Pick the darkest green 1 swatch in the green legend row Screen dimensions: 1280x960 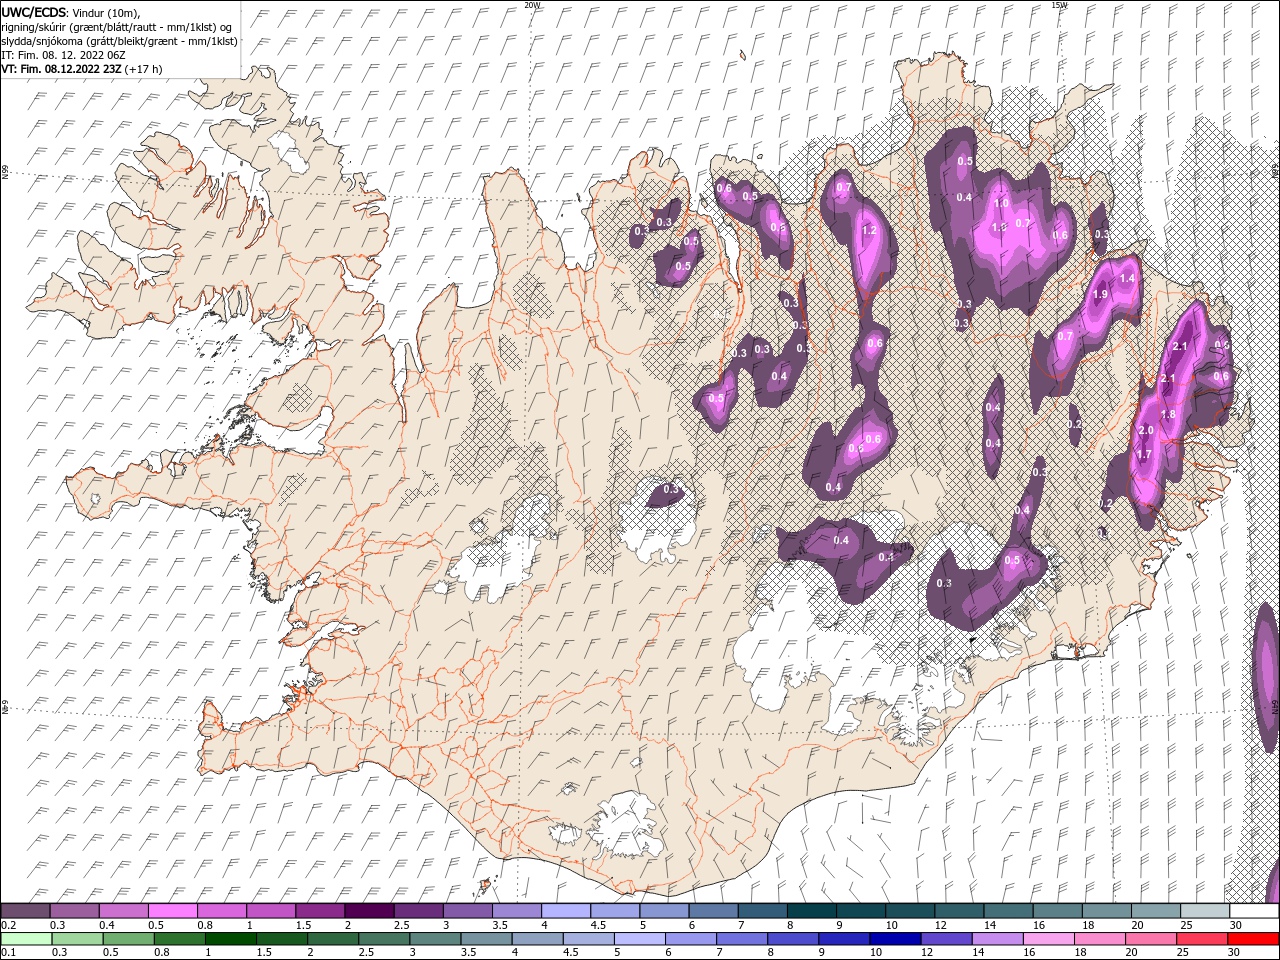point(229,938)
